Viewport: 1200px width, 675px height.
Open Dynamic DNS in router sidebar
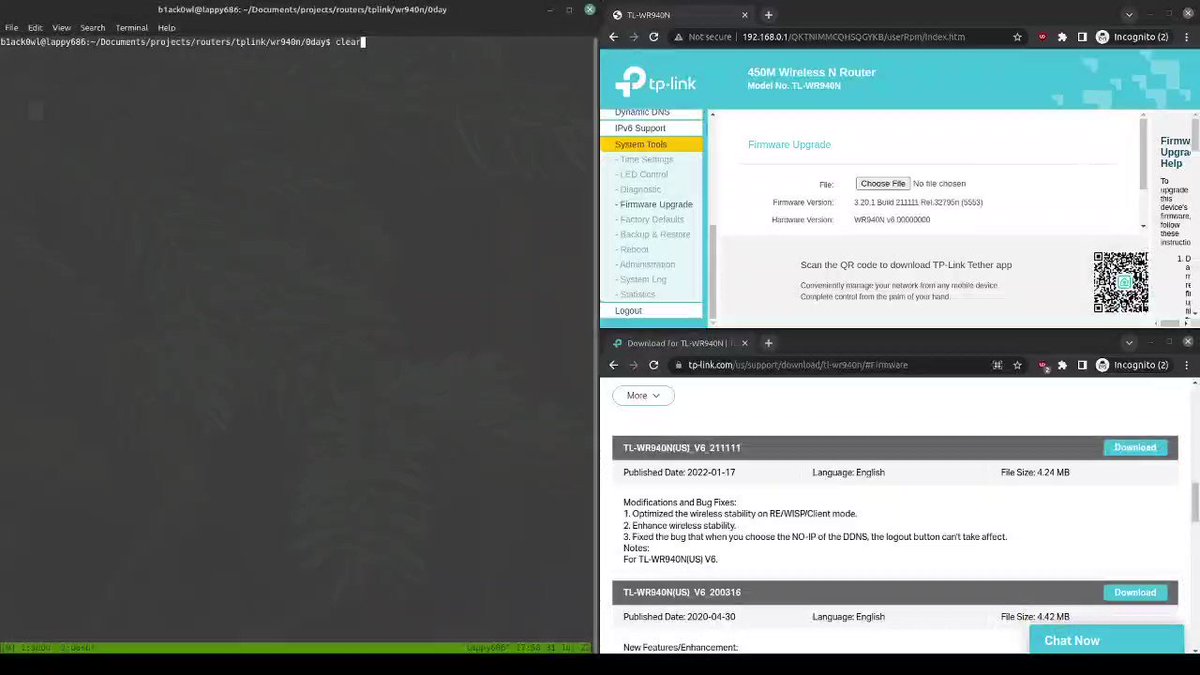coord(651,113)
